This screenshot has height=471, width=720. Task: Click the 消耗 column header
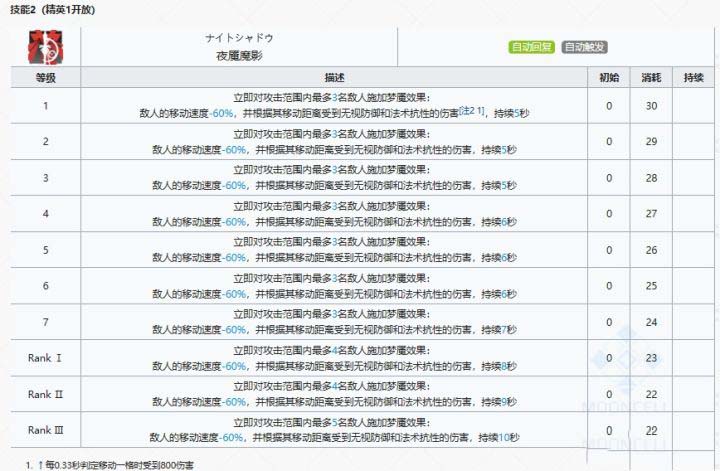[650, 77]
